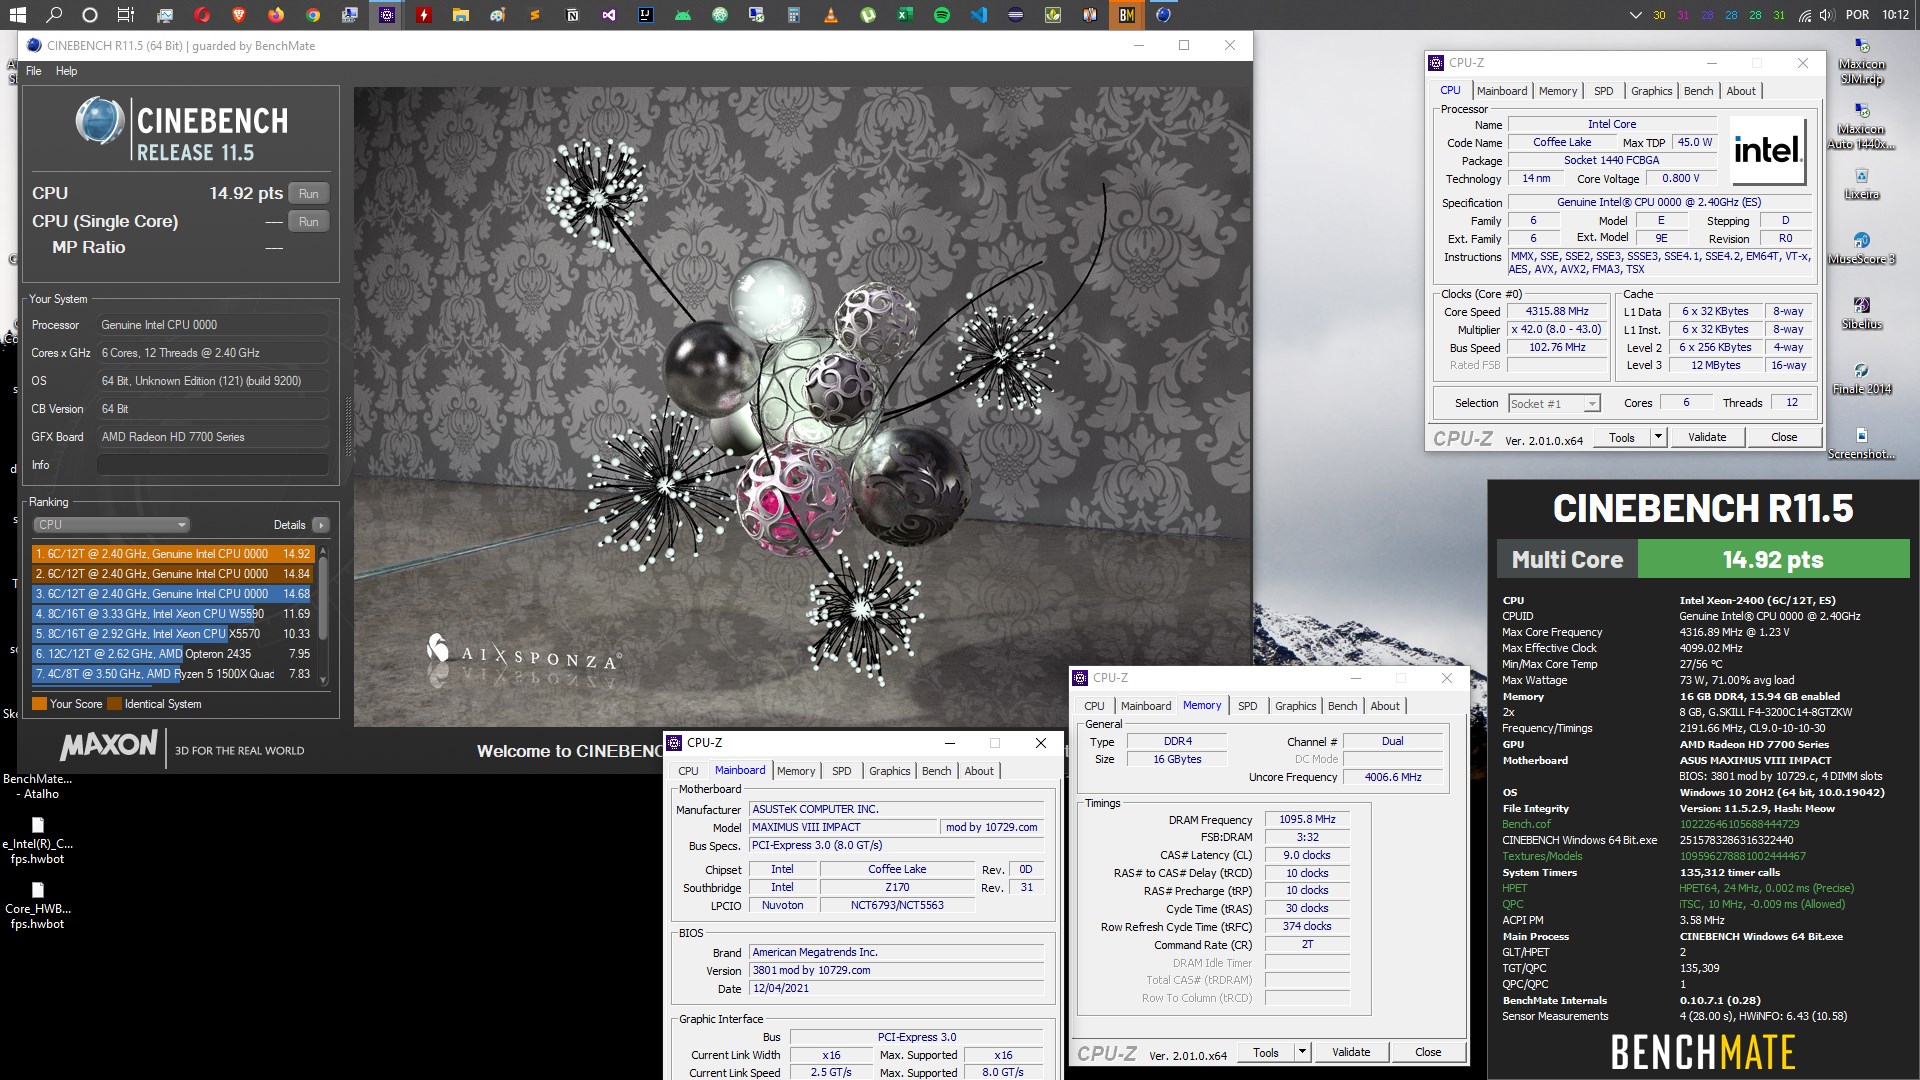The height and width of the screenshot is (1080, 1920).
Task: Open About tab in Memory CPU-Z window
Action: coord(1384,706)
